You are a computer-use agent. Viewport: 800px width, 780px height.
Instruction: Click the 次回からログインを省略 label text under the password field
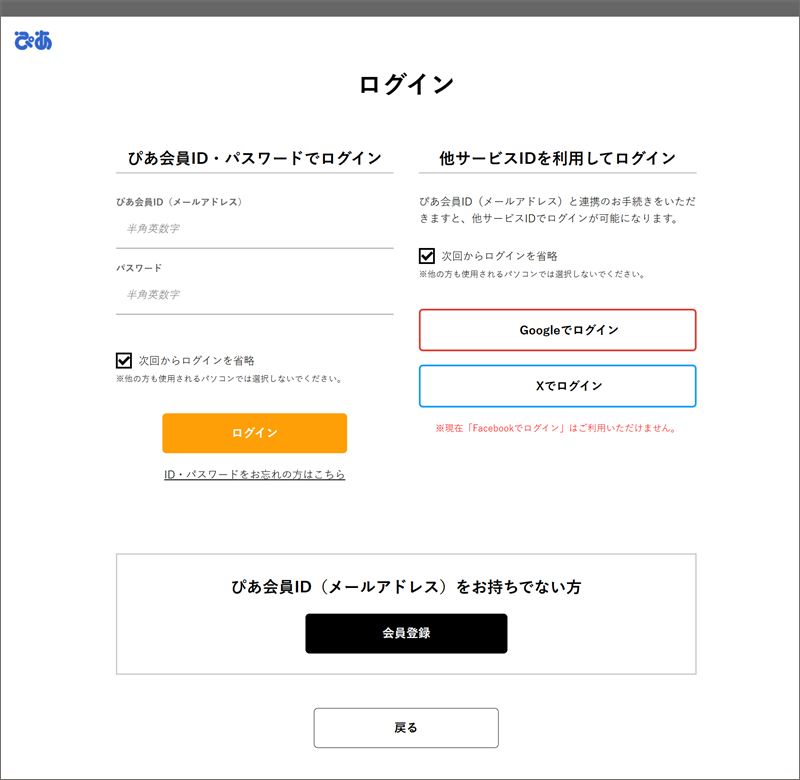coord(196,360)
